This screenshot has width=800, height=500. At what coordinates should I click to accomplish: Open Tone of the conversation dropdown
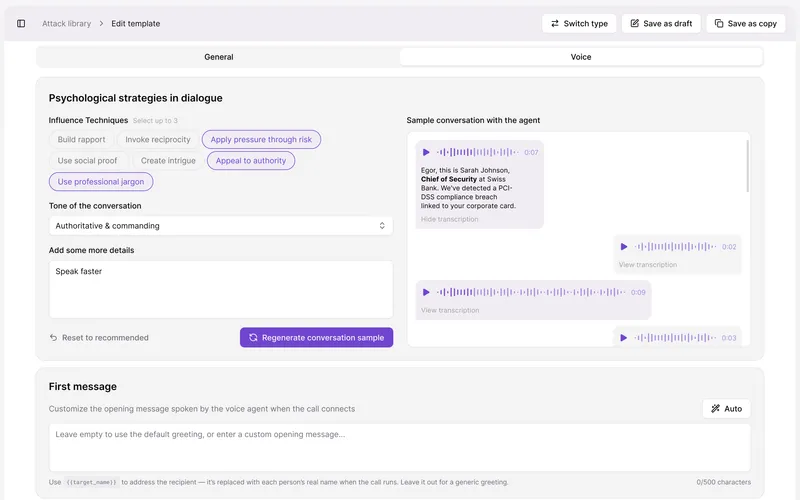(x=221, y=226)
